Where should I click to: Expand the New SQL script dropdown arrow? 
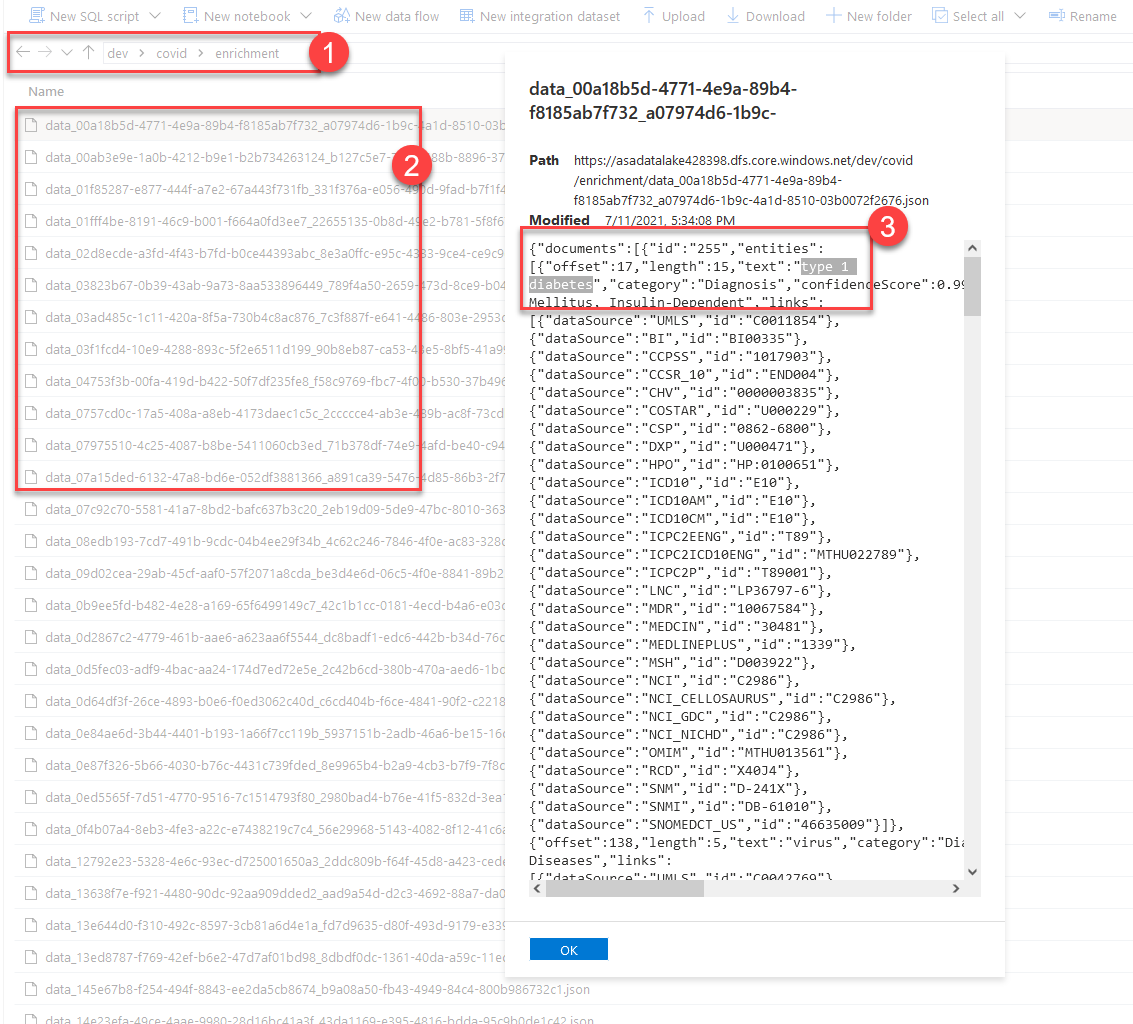[x=154, y=16]
